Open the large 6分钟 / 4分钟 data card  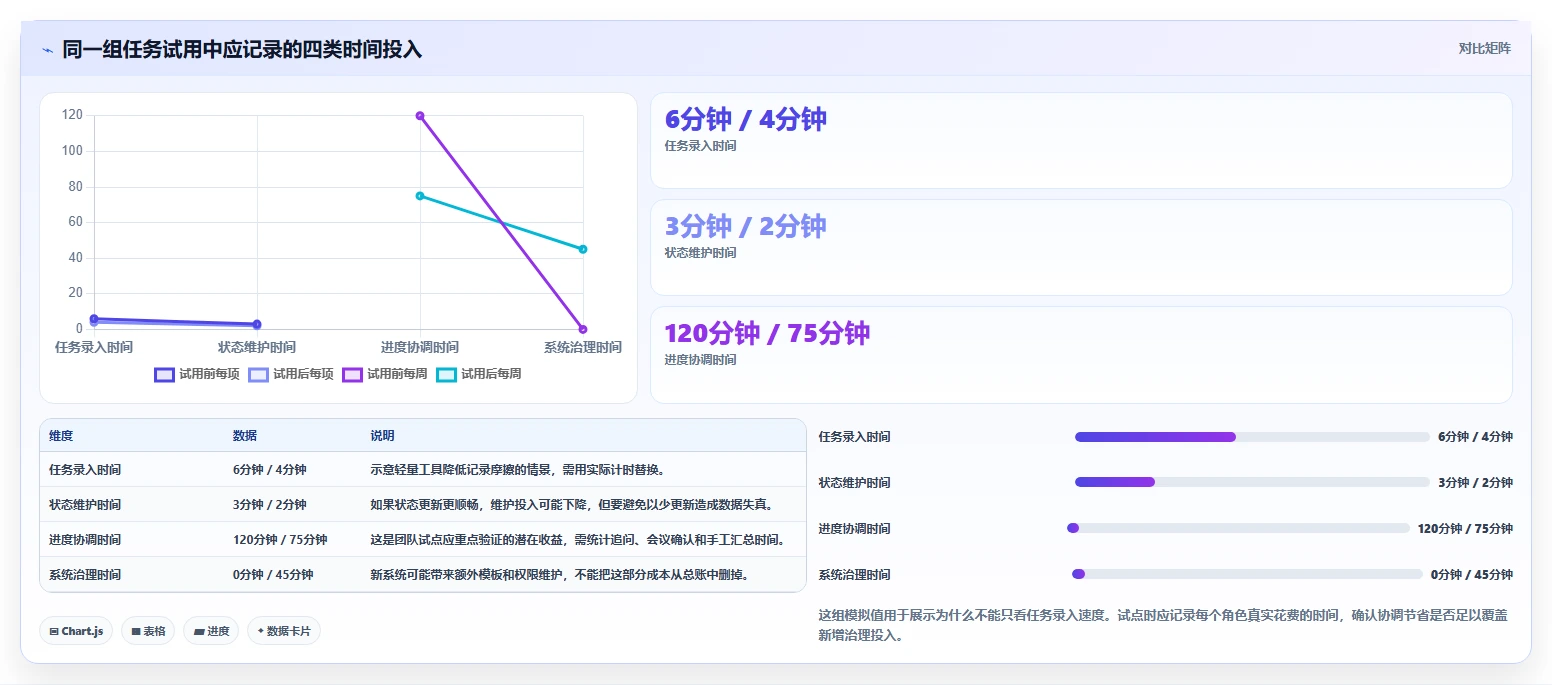click(x=1081, y=140)
